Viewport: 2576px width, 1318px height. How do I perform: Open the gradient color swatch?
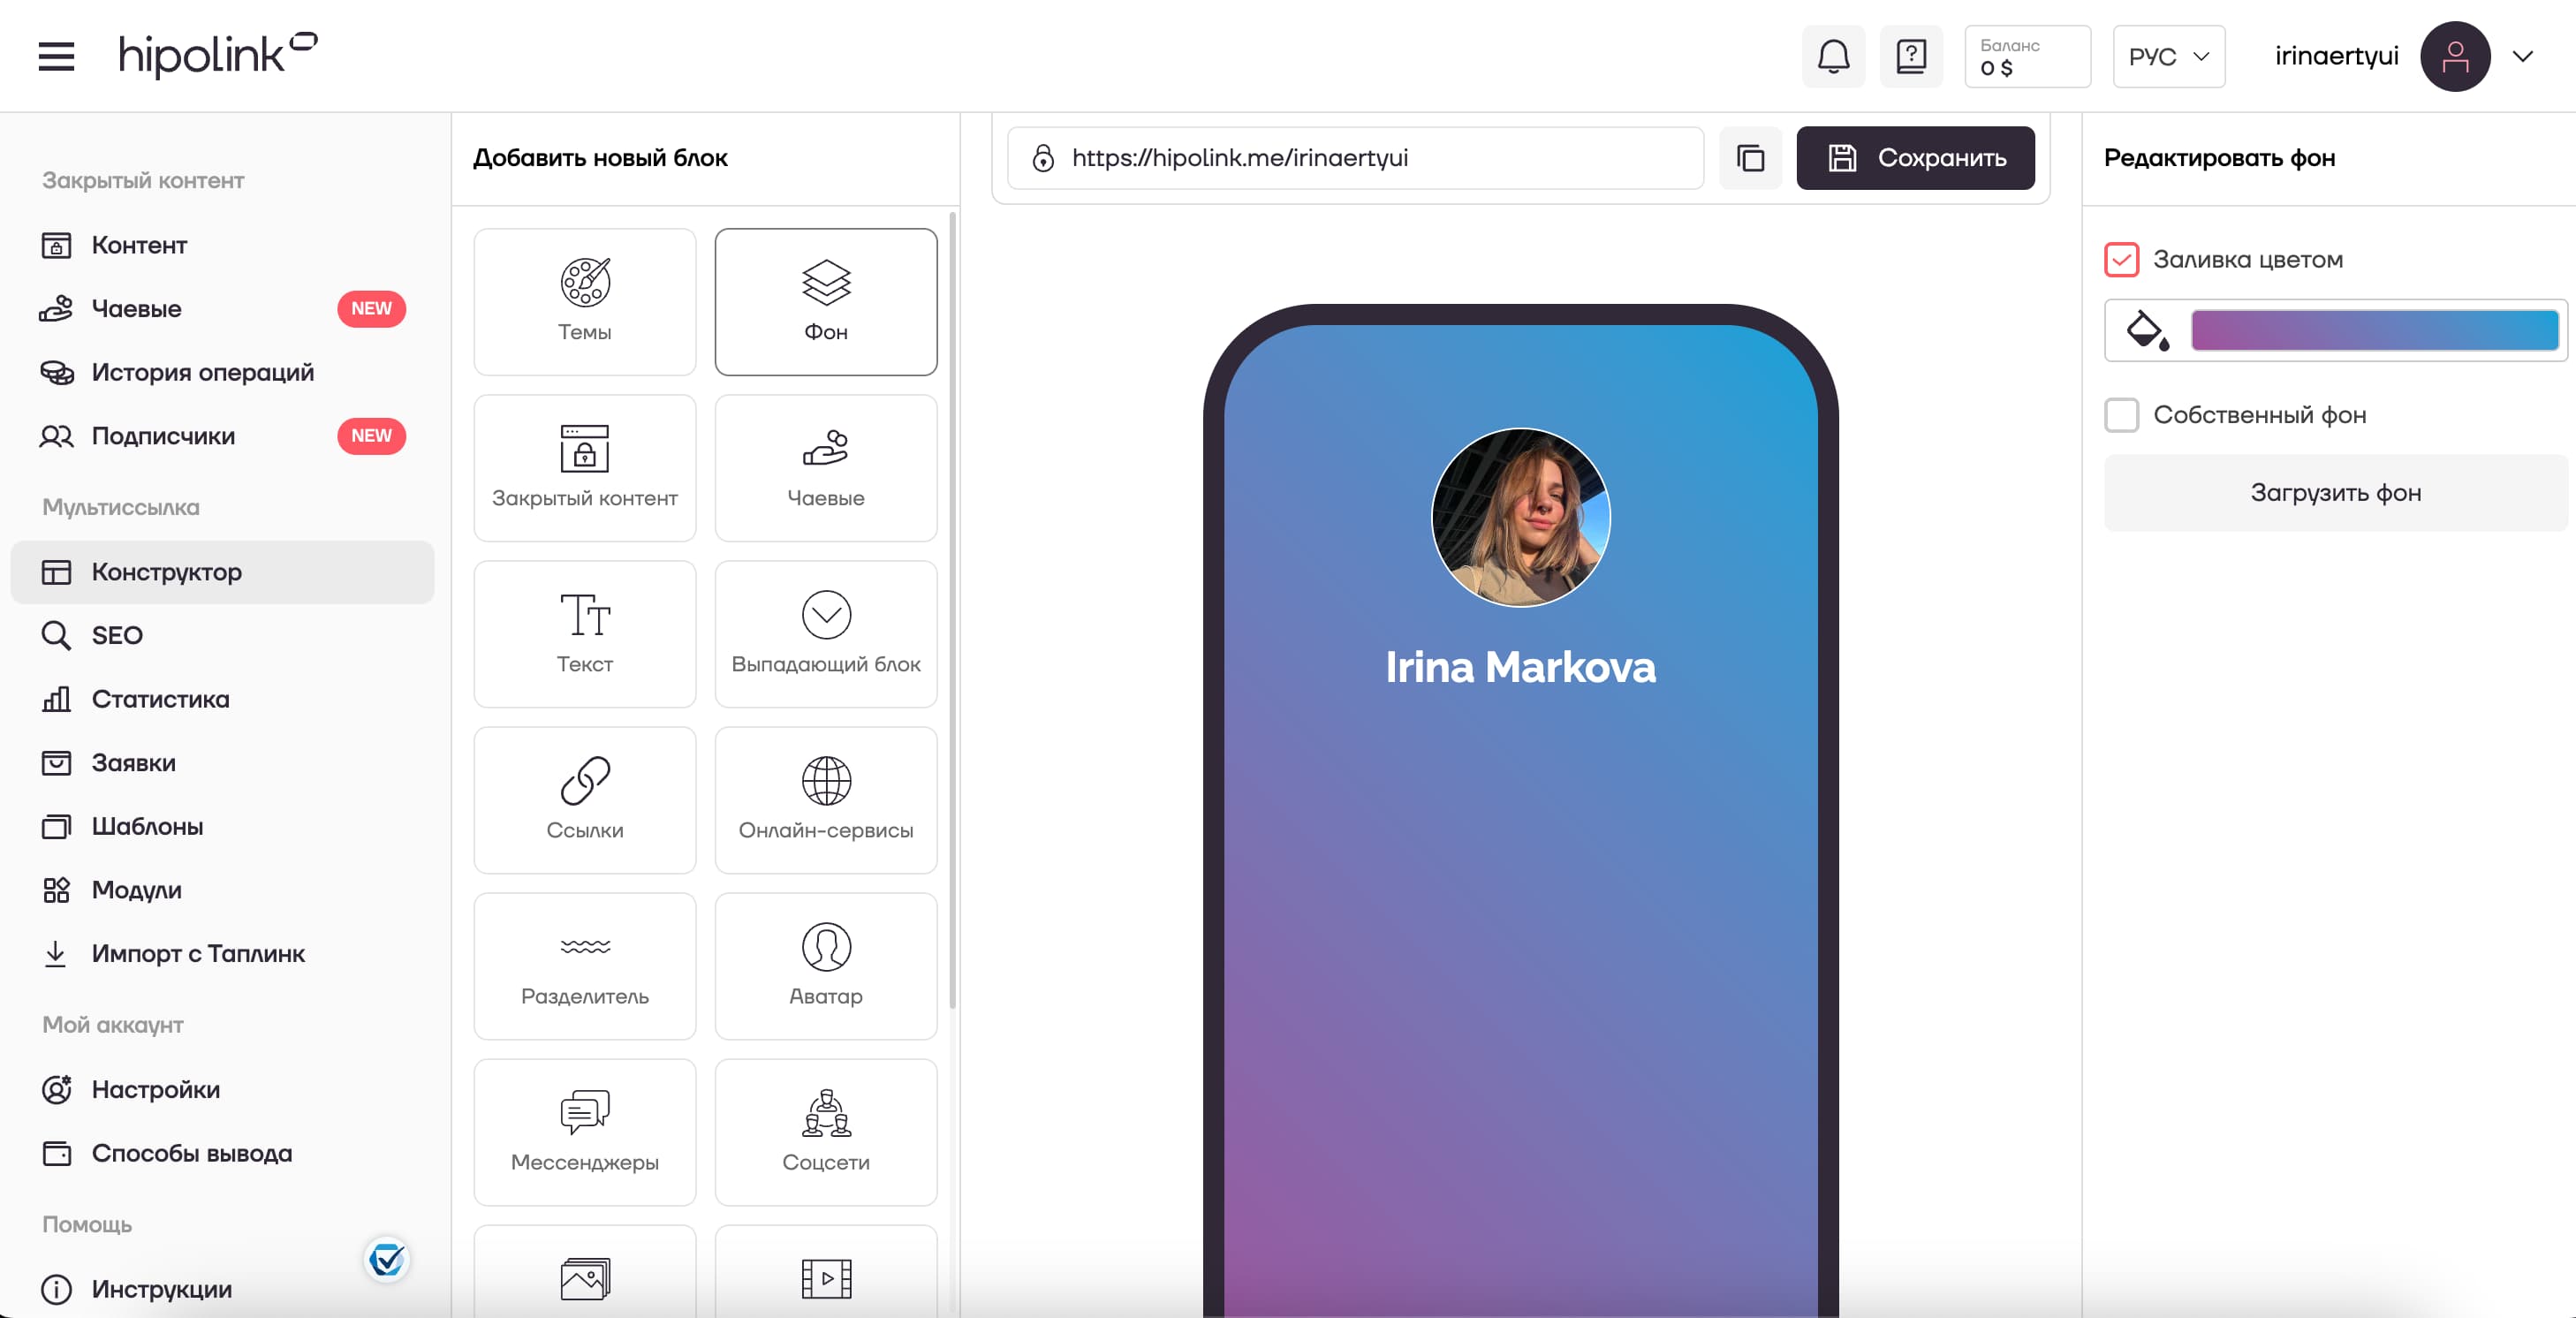2374,330
